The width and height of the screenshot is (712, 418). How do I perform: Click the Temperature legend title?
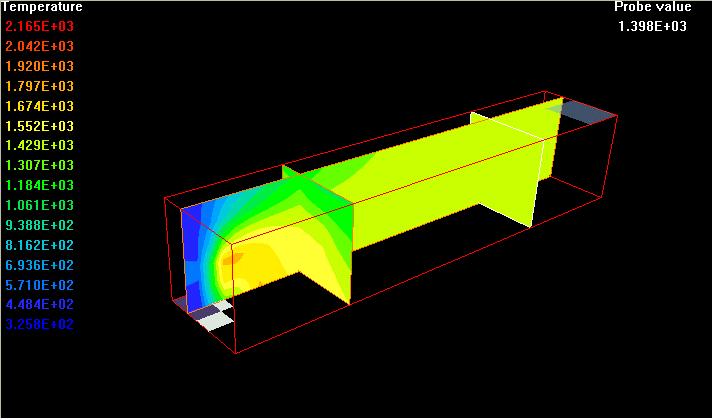point(42,7)
